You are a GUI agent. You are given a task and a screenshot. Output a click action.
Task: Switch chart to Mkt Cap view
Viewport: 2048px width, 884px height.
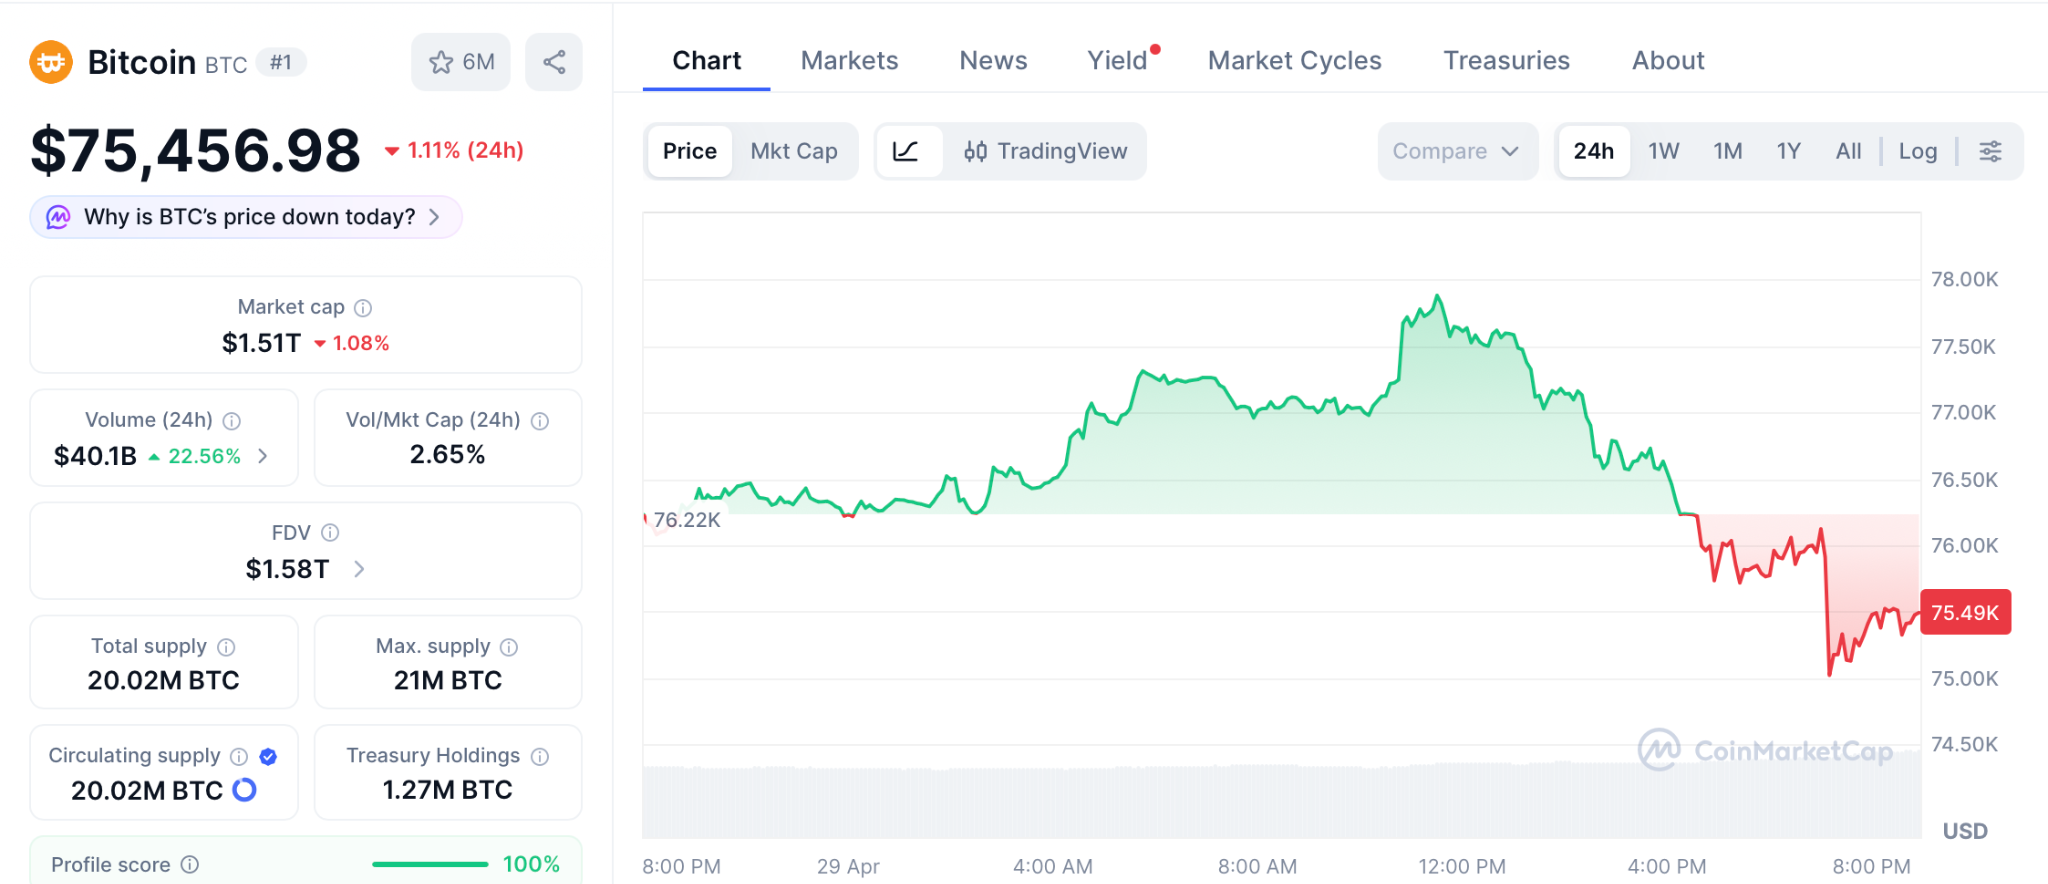click(x=794, y=151)
